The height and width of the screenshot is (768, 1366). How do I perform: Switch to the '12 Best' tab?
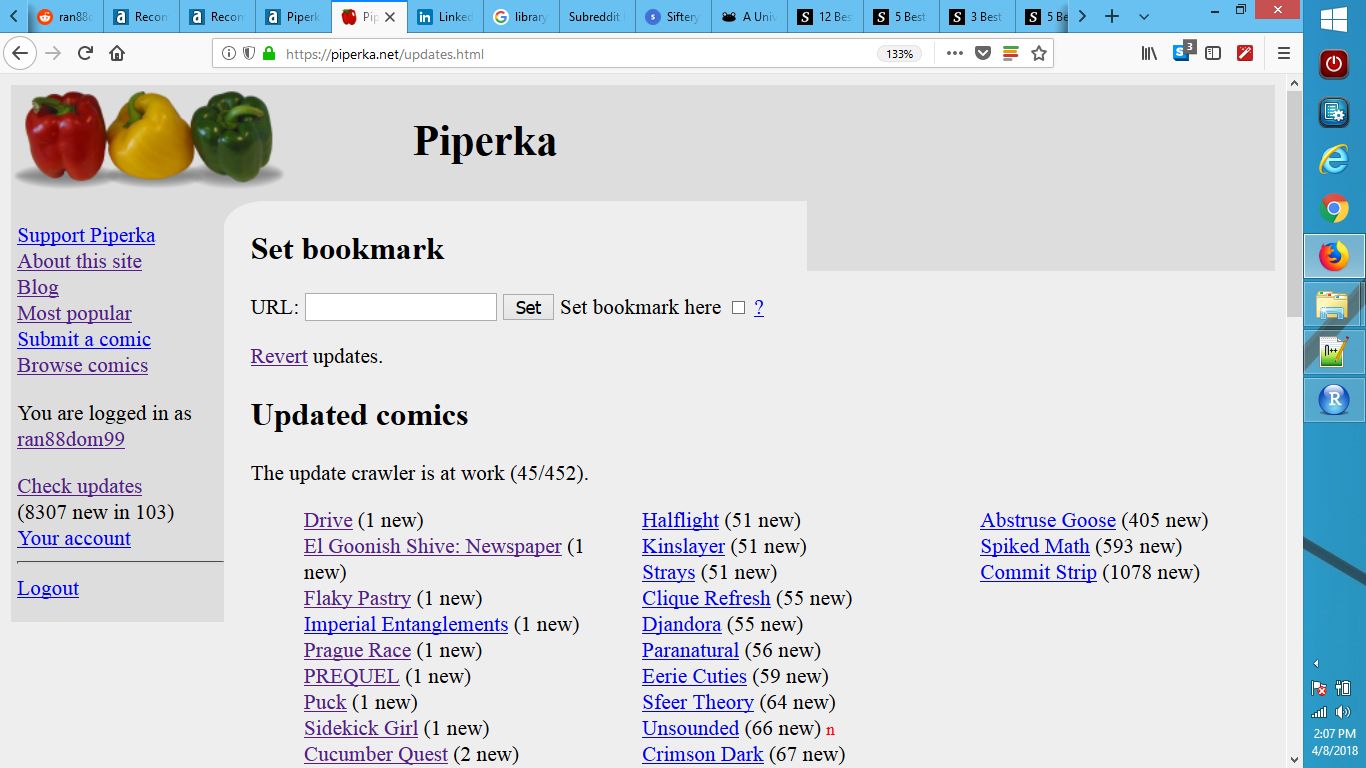tap(825, 16)
